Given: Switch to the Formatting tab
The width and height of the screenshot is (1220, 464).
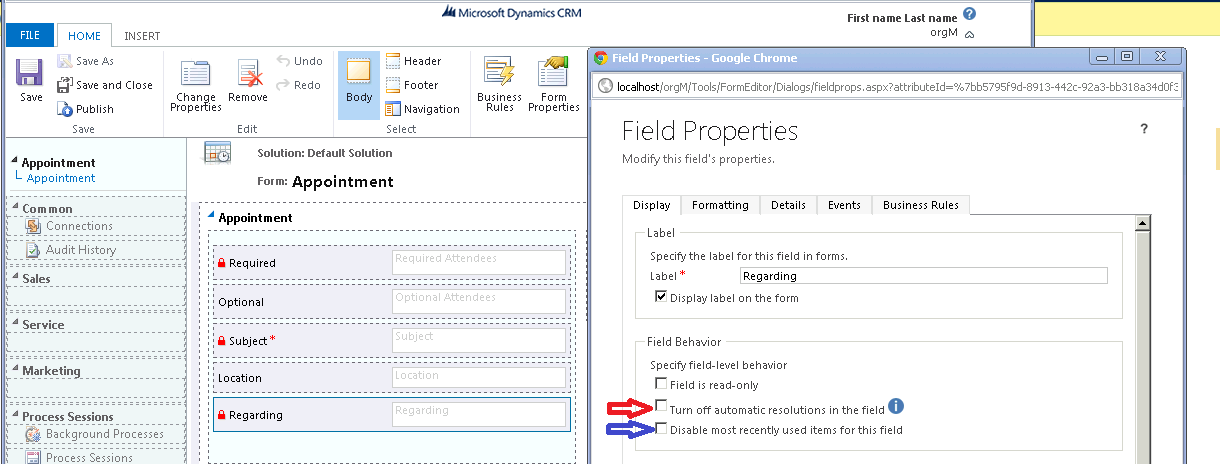Looking at the screenshot, I should (x=719, y=205).
